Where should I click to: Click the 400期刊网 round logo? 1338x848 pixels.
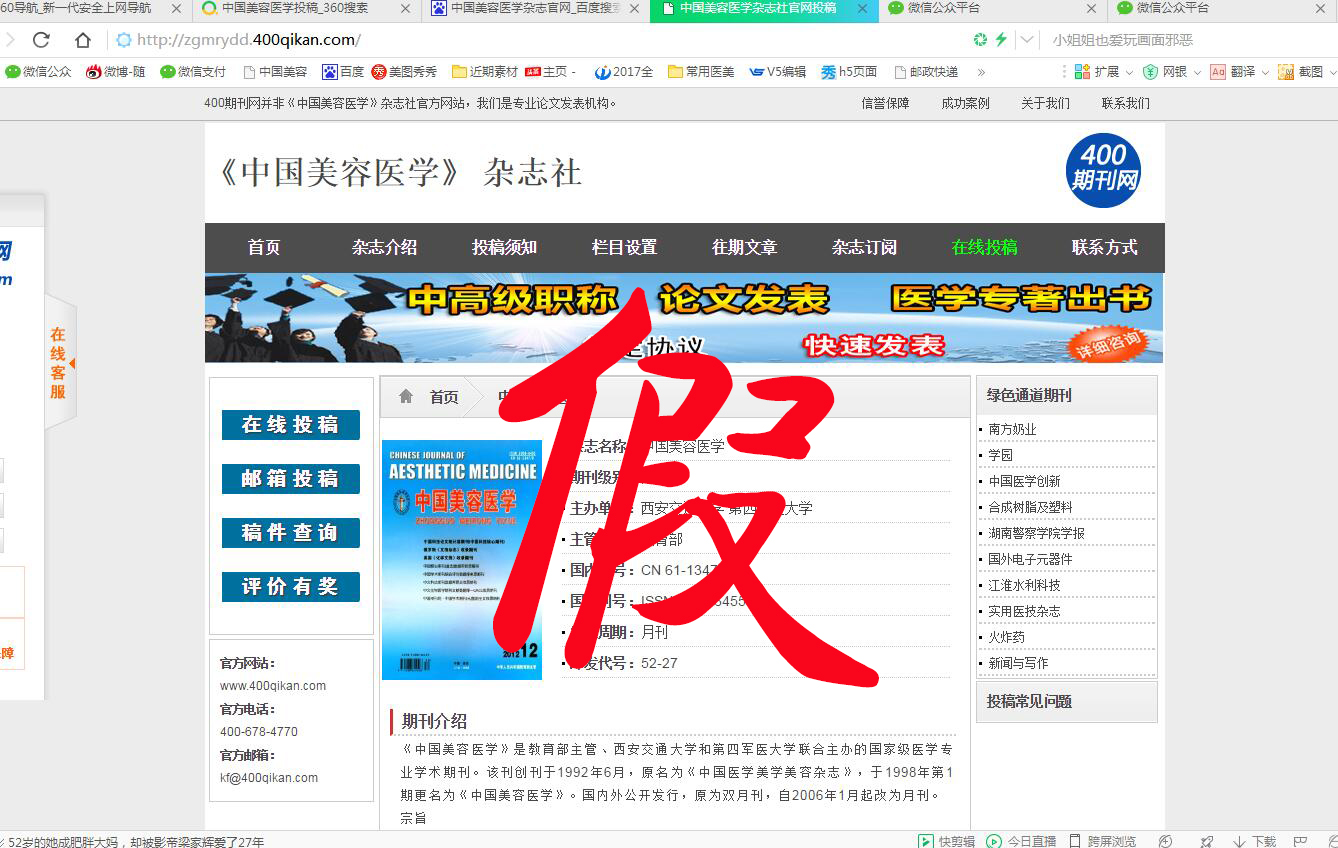1103,170
